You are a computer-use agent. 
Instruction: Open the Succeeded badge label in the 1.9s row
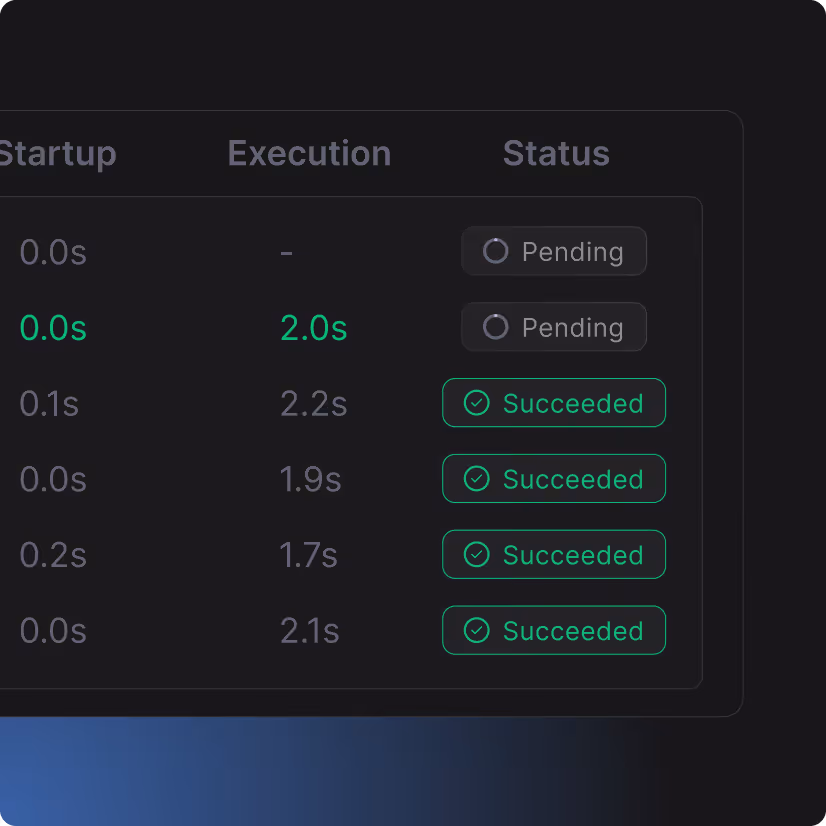click(x=573, y=479)
